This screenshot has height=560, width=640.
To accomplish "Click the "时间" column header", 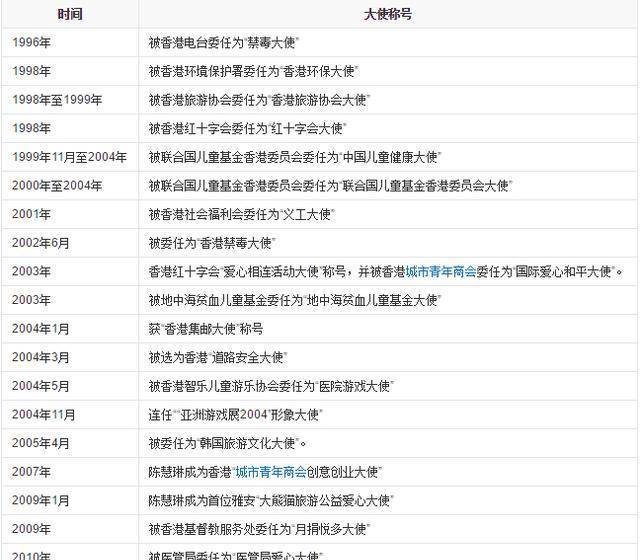I will [x=70, y=14].
